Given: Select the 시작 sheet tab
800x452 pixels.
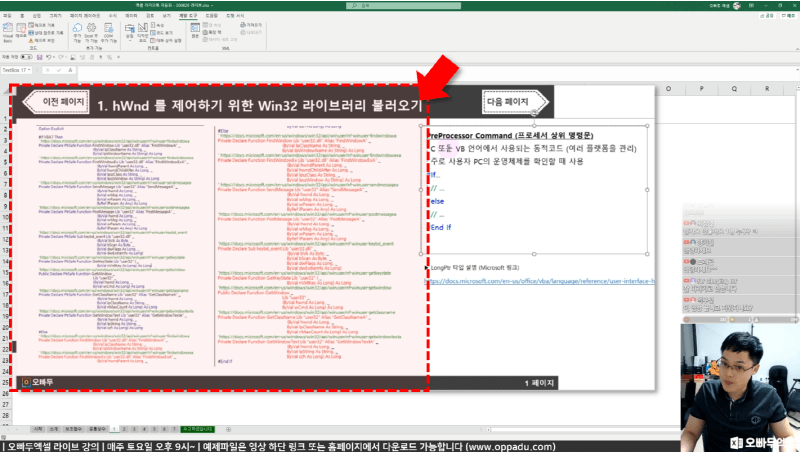Looking at the screenshot, I should pyautogui.click(x=38, y=430).
